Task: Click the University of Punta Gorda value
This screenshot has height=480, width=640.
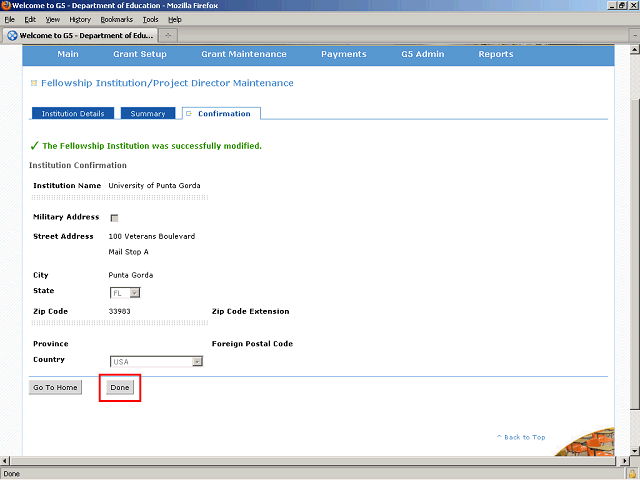Action: (154, 186)
